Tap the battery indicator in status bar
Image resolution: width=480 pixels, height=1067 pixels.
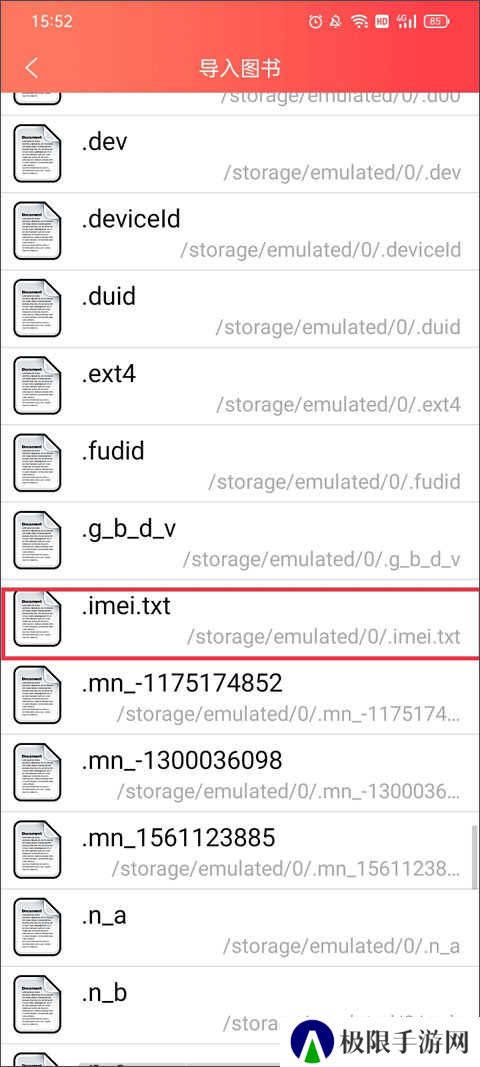(436, 21)
